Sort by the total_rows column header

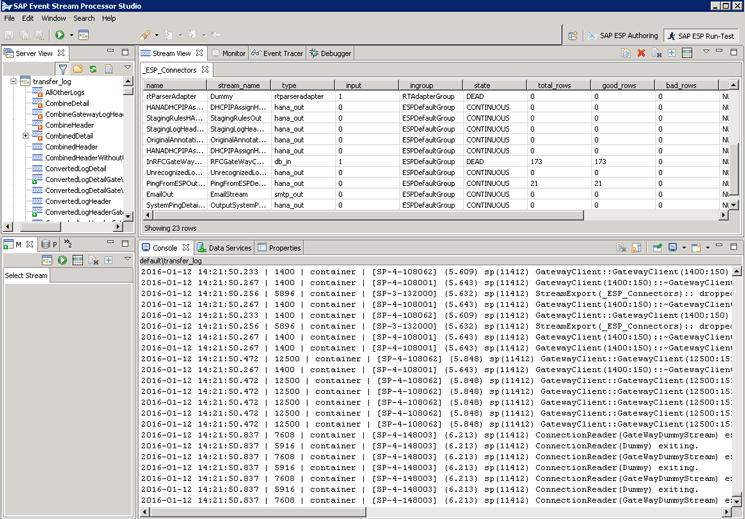pos(555,86)
